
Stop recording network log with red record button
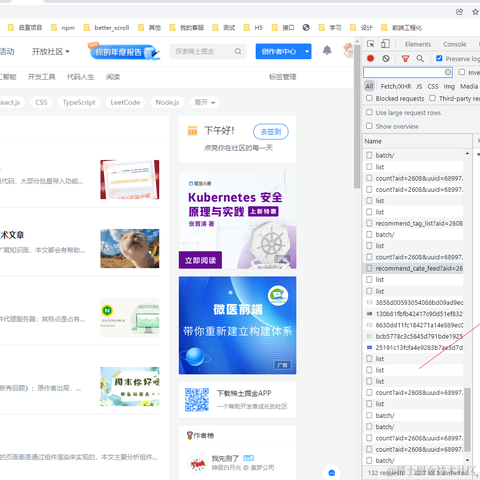[x=370, y=59]
